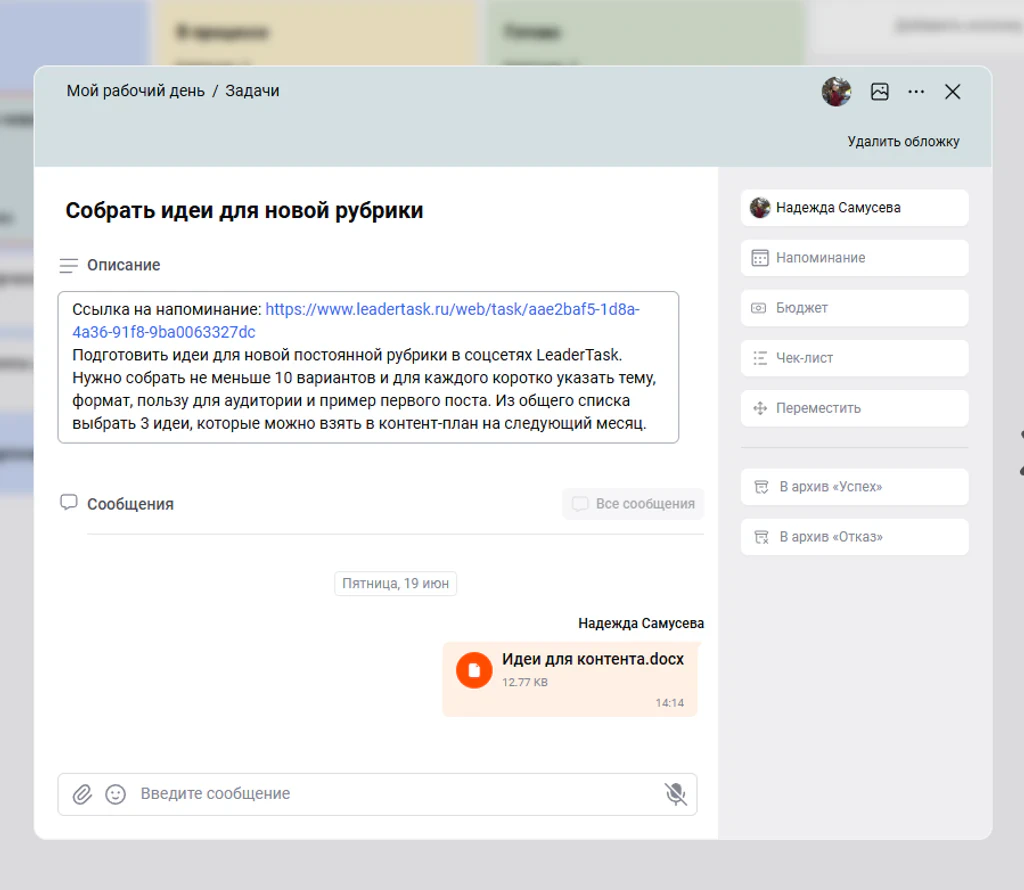The width and height of the screenshot is (1024, 890).
Task: Open the three-dots more options menu
Action: 916,91
